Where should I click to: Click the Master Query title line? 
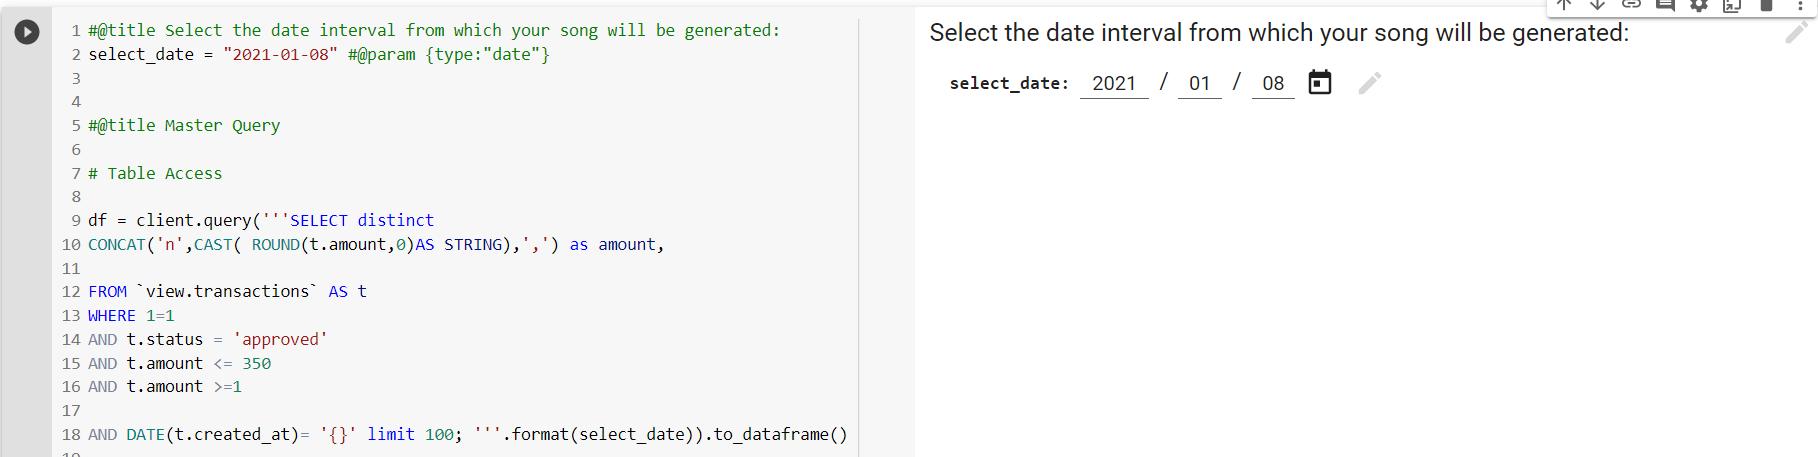[184, 125]
